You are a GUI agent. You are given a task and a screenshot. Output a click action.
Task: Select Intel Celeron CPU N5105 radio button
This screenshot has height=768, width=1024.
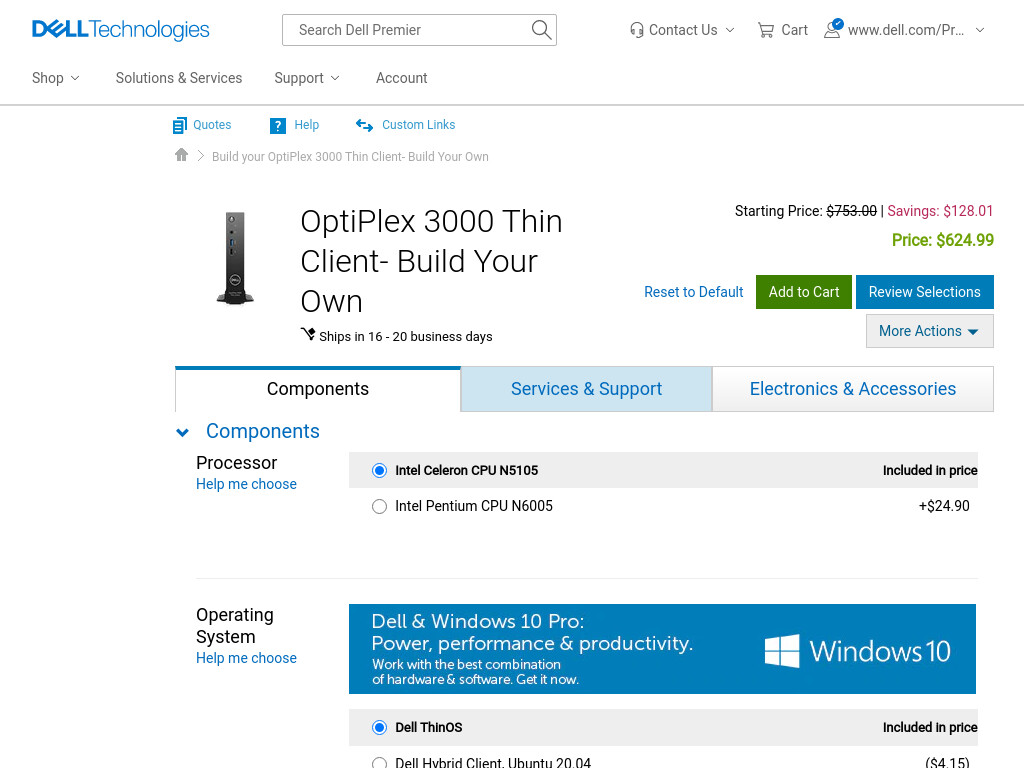[x=379, y=471]
